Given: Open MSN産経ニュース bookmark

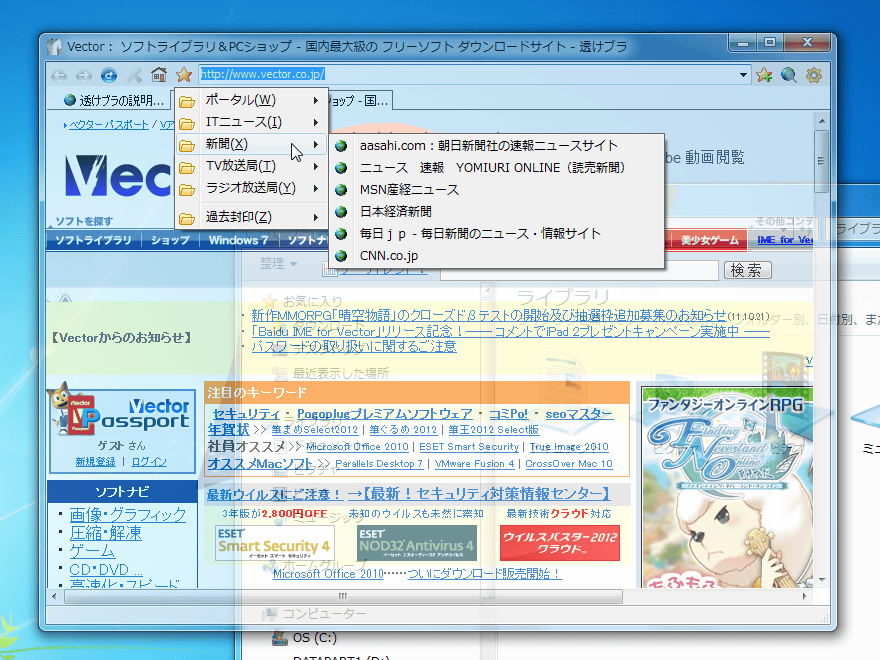Looking at the screenshot, I should 496,190.
